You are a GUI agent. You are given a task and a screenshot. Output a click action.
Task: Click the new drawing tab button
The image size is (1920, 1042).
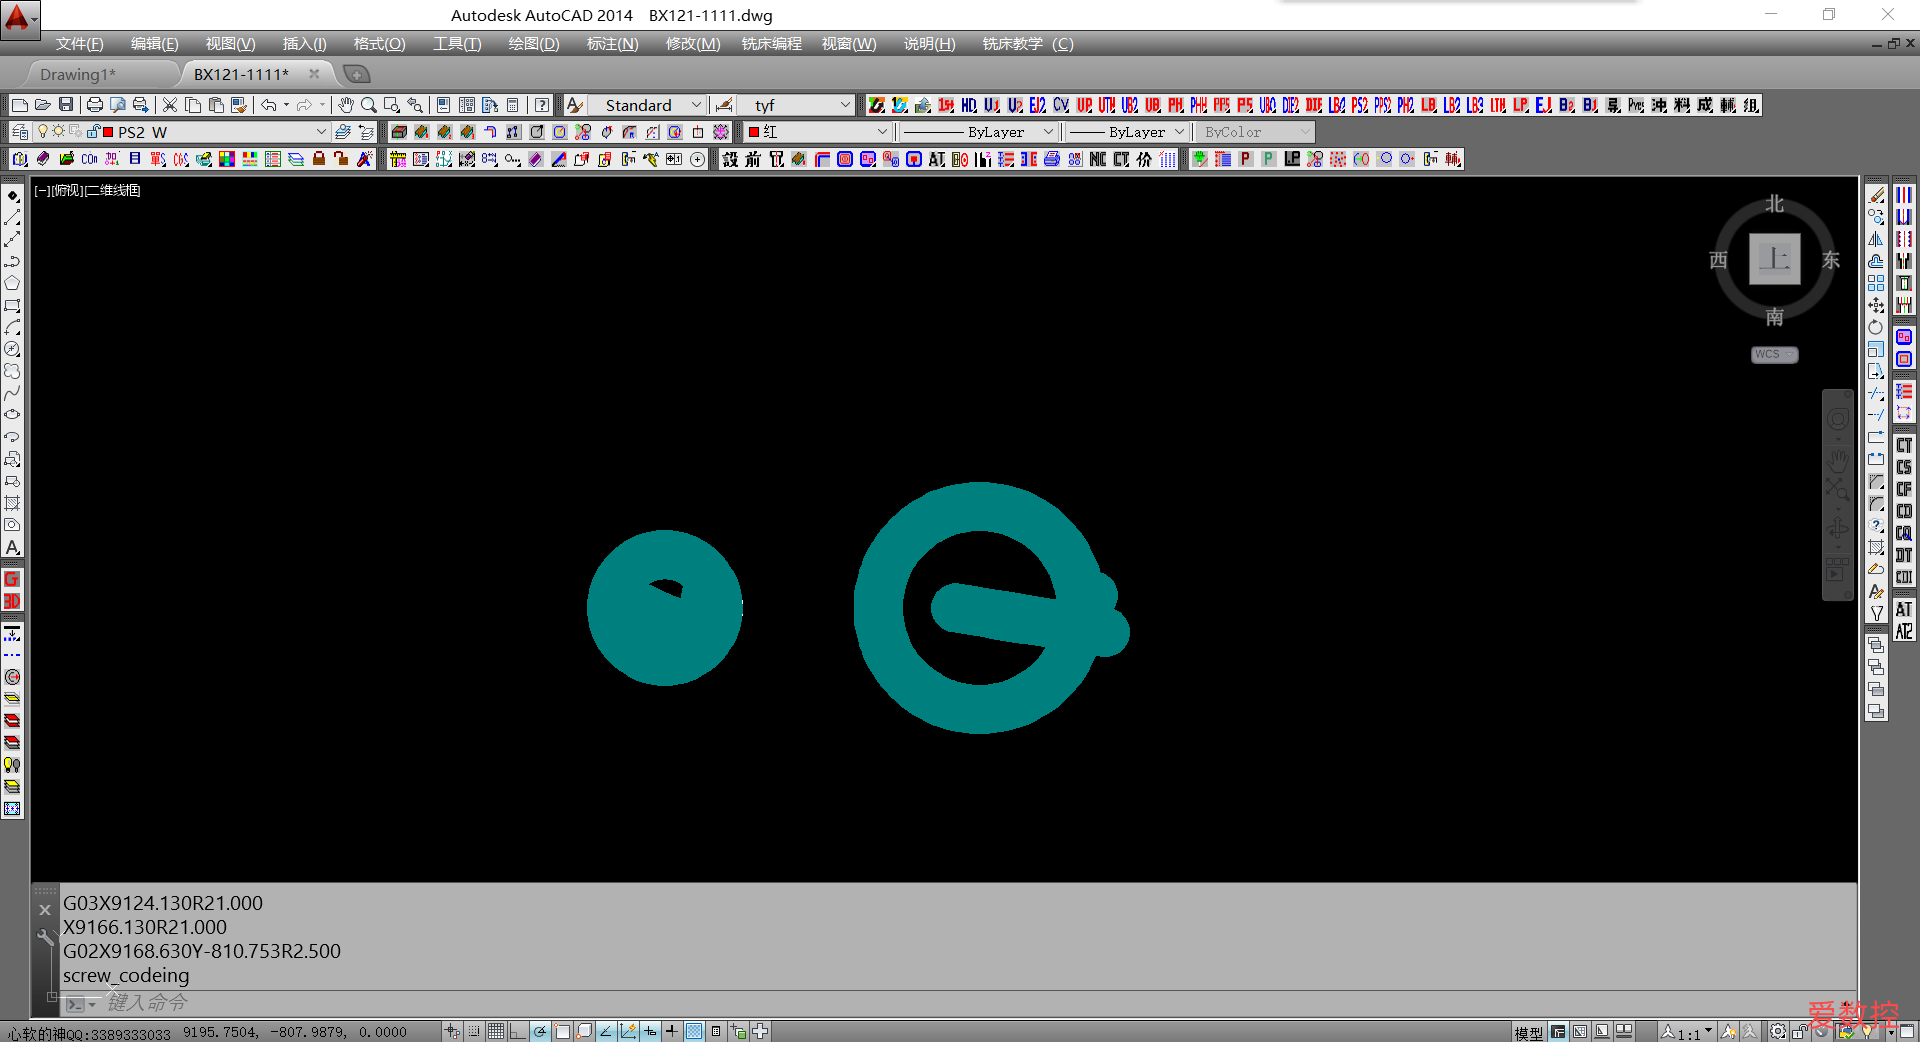356,74
